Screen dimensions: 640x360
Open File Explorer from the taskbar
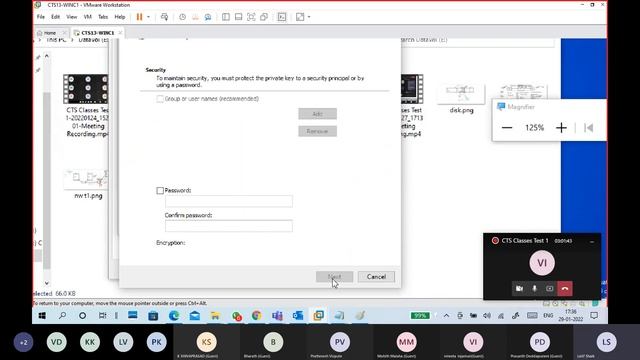pyautogui.click(x=215, y=316)
